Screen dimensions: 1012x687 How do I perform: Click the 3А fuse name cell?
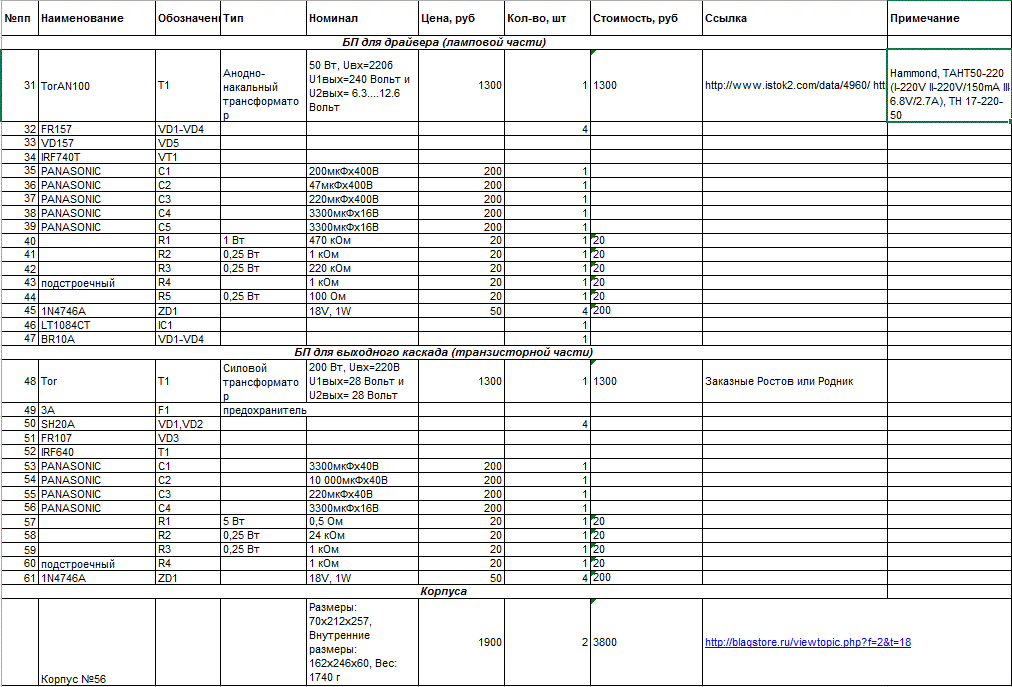pos(97,410)
